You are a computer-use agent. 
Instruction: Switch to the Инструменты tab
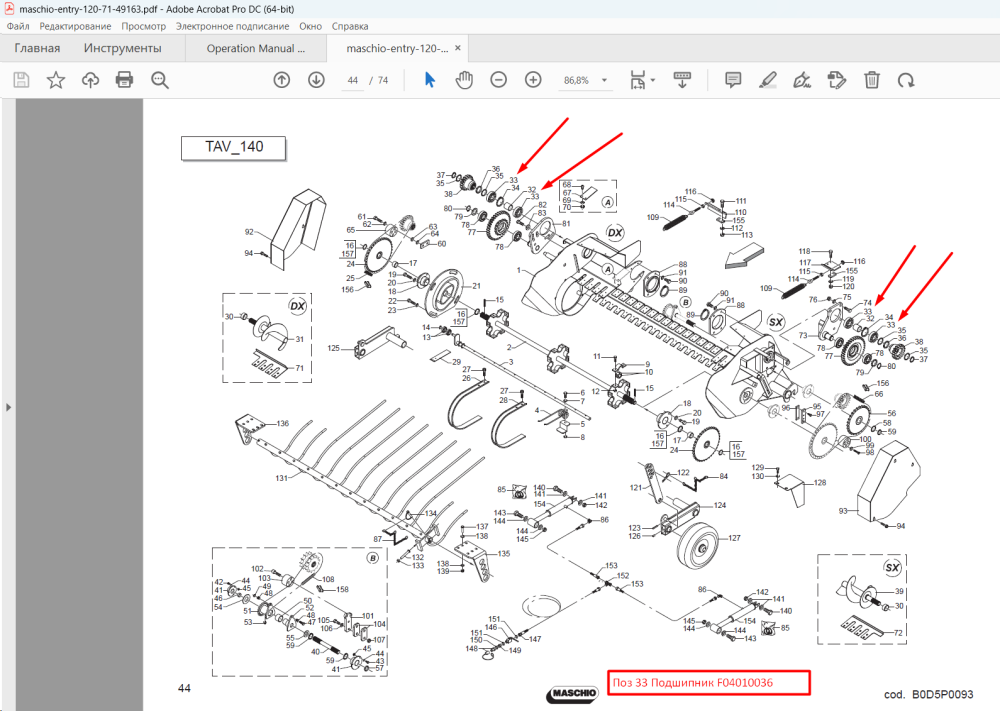tap(122, 48)
